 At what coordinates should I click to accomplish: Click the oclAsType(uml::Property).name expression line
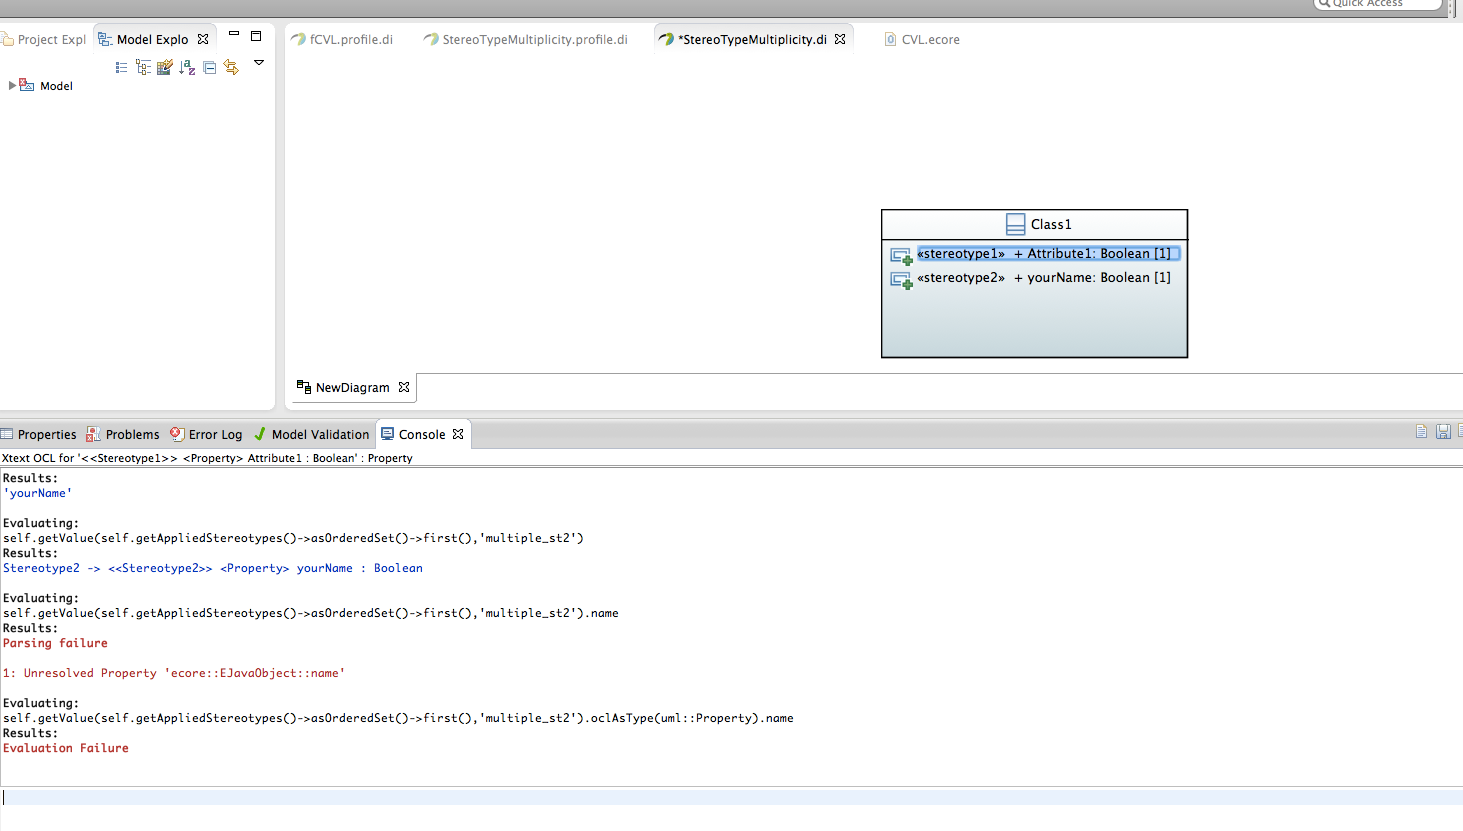[x=398, y=718]
